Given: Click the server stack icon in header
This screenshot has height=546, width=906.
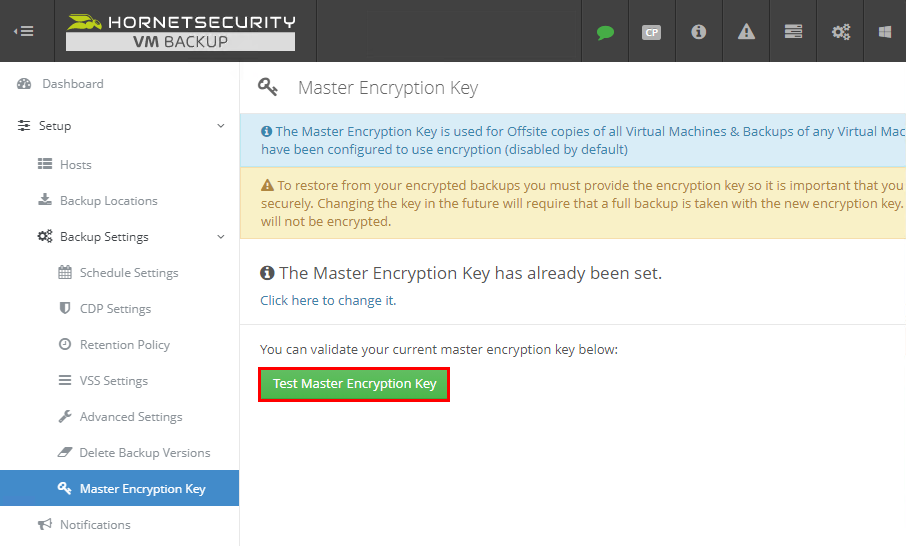Looking at the screenshot, I should coord(793,32).
